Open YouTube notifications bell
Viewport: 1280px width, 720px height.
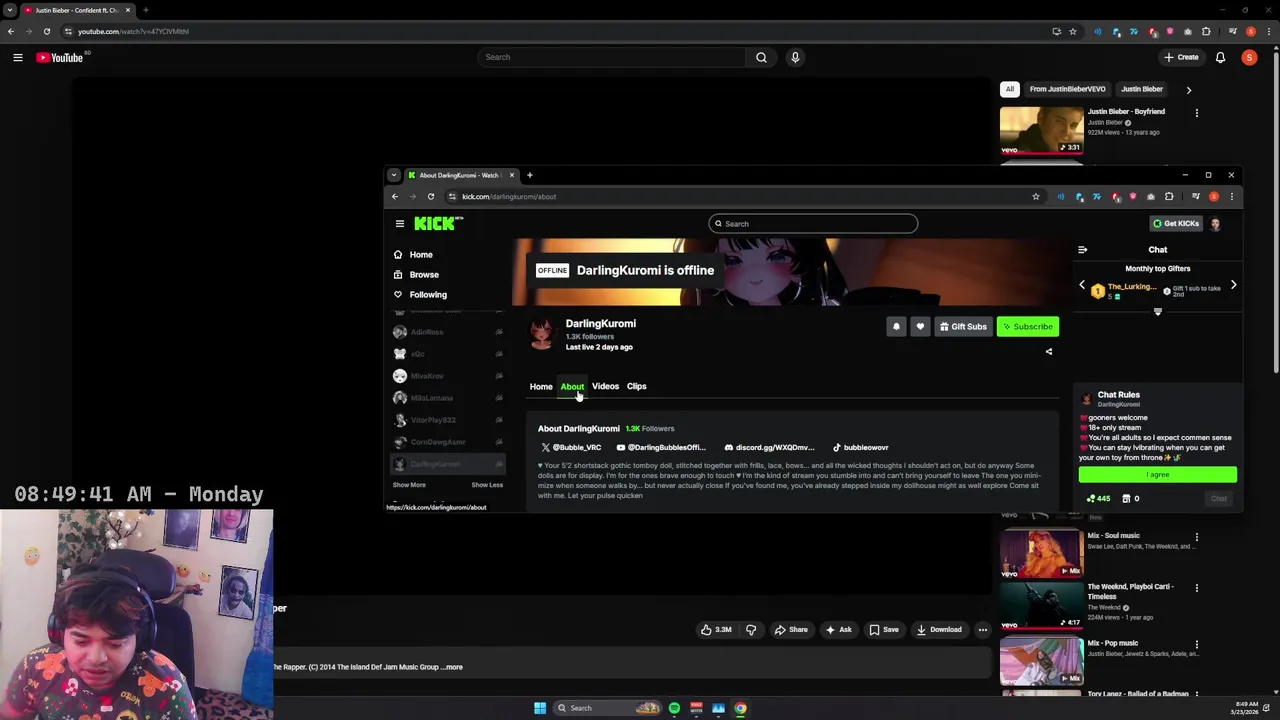(1220, 57)
